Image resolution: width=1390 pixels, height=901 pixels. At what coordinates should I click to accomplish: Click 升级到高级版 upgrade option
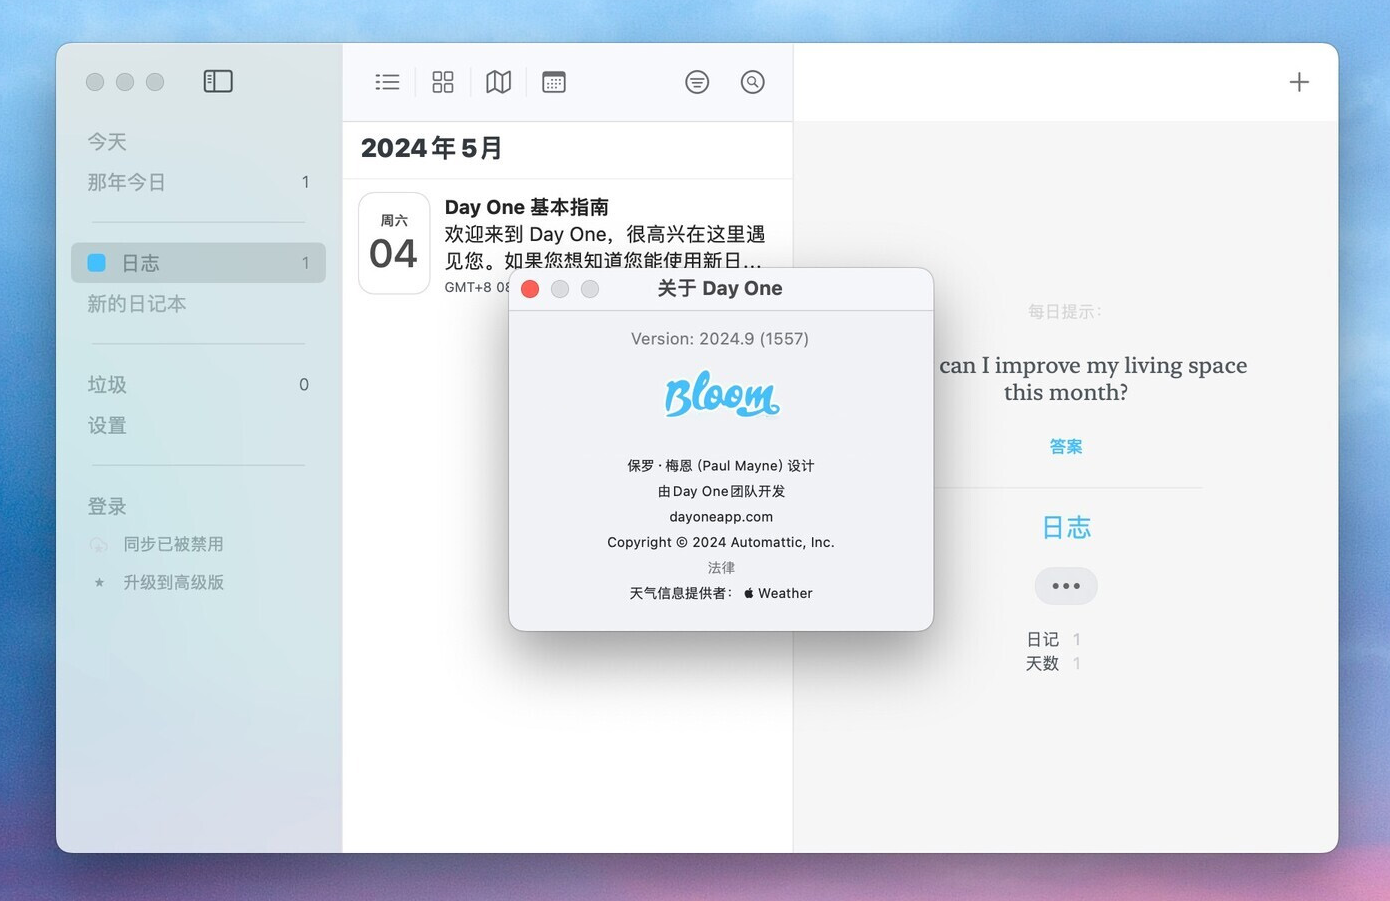pos(173,582)
